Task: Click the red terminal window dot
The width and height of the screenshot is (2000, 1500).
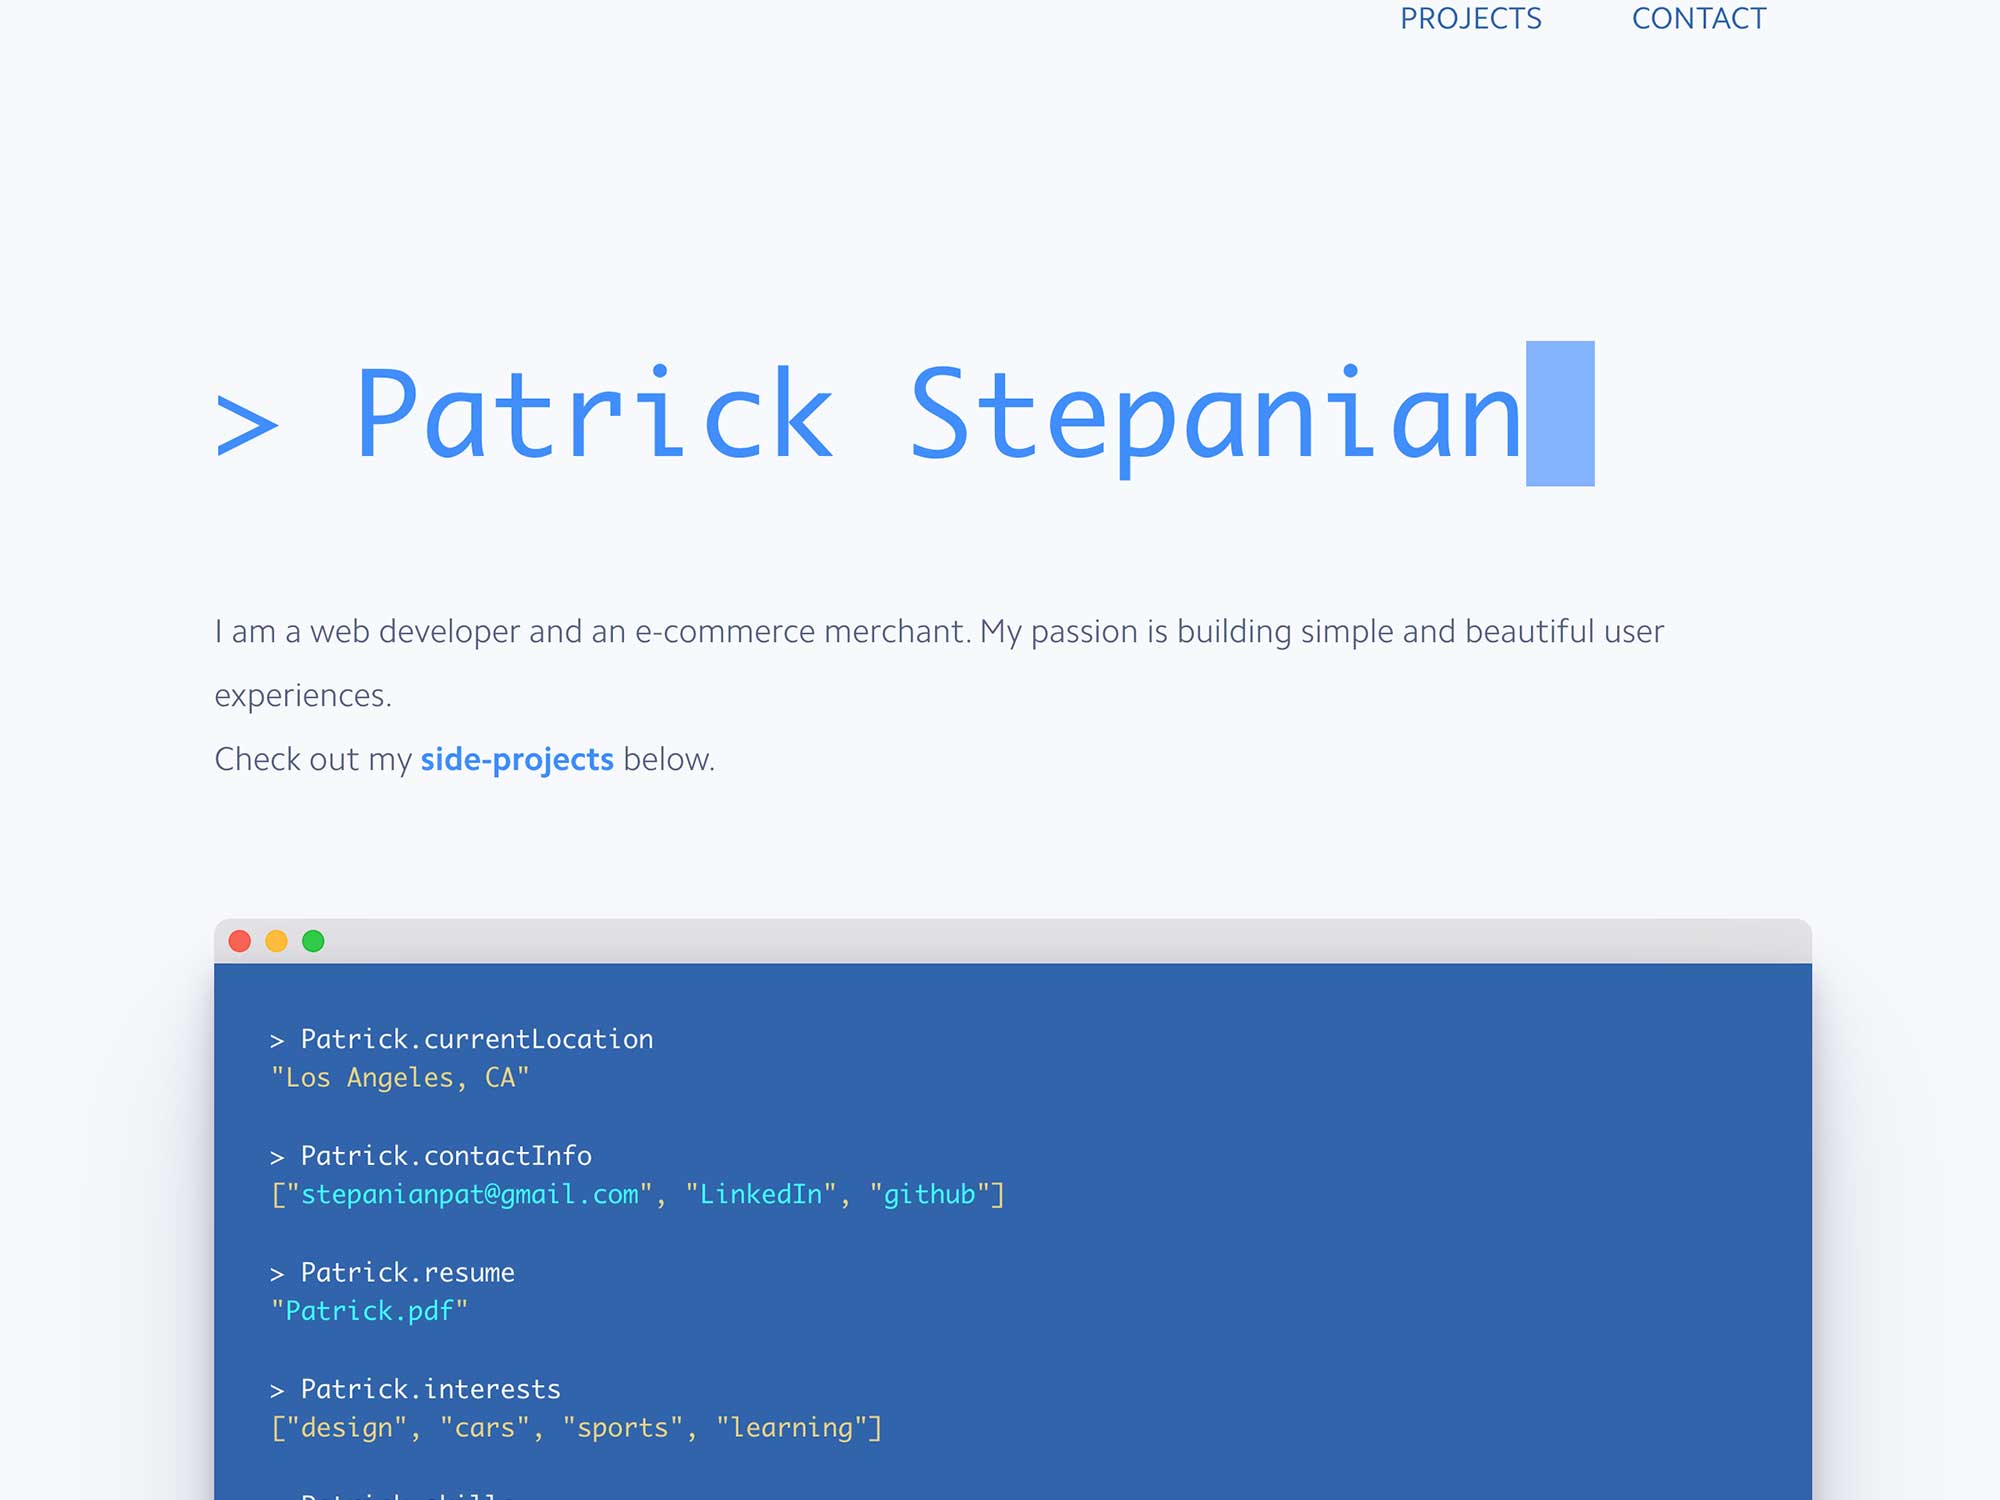Action: coord(240,941)
